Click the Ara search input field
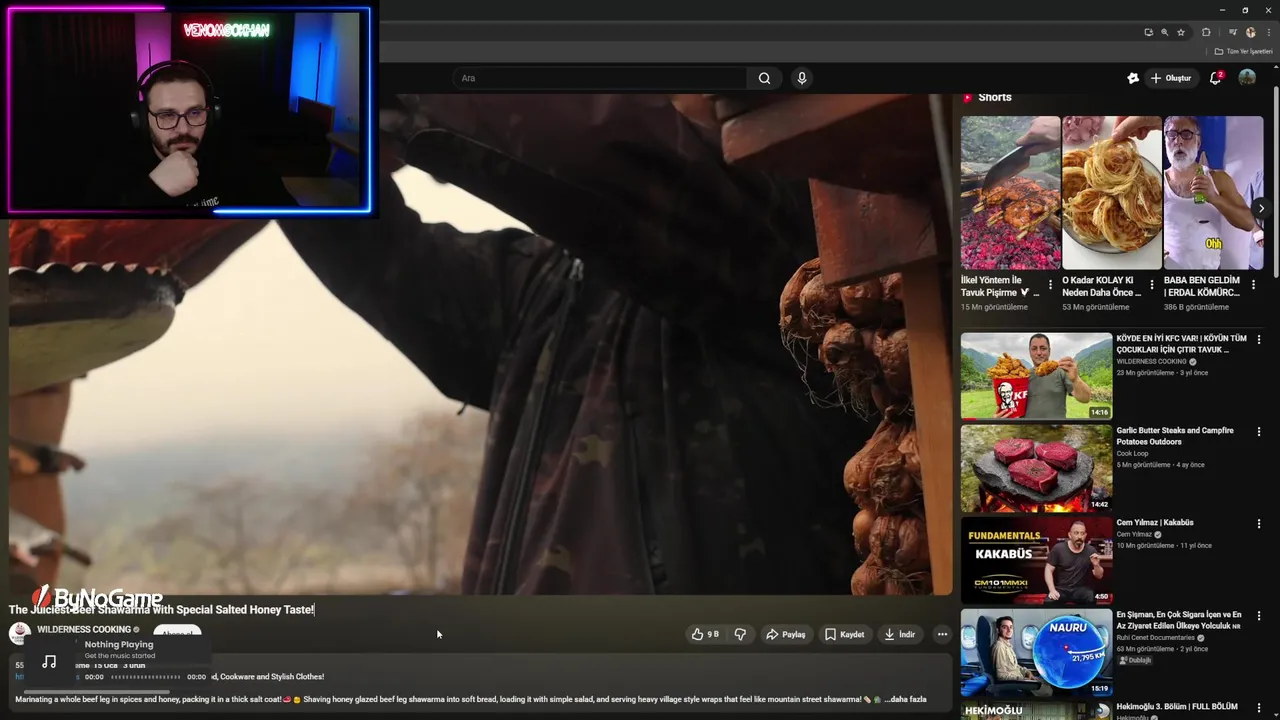 coord(600,78)
